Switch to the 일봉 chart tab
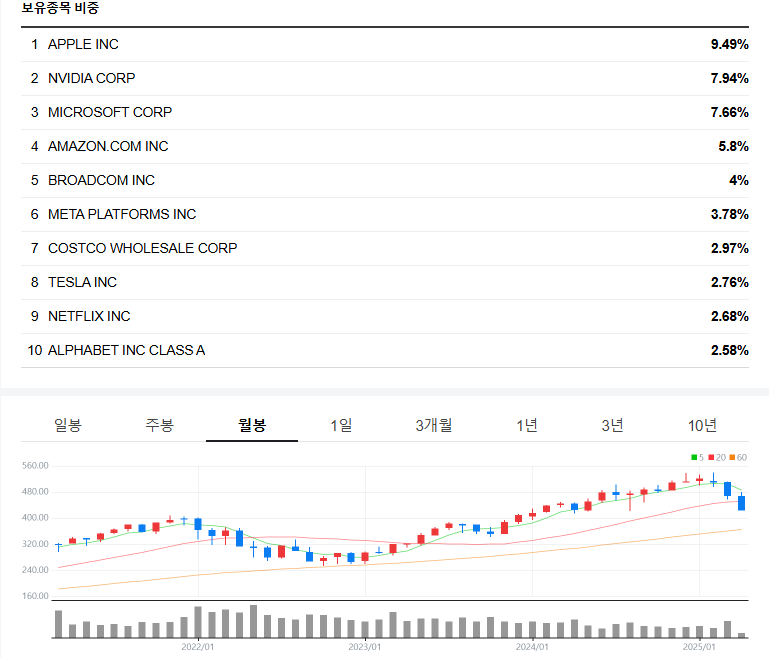The width and height of the screenshot is (769, 658). [x=68, y=425]
